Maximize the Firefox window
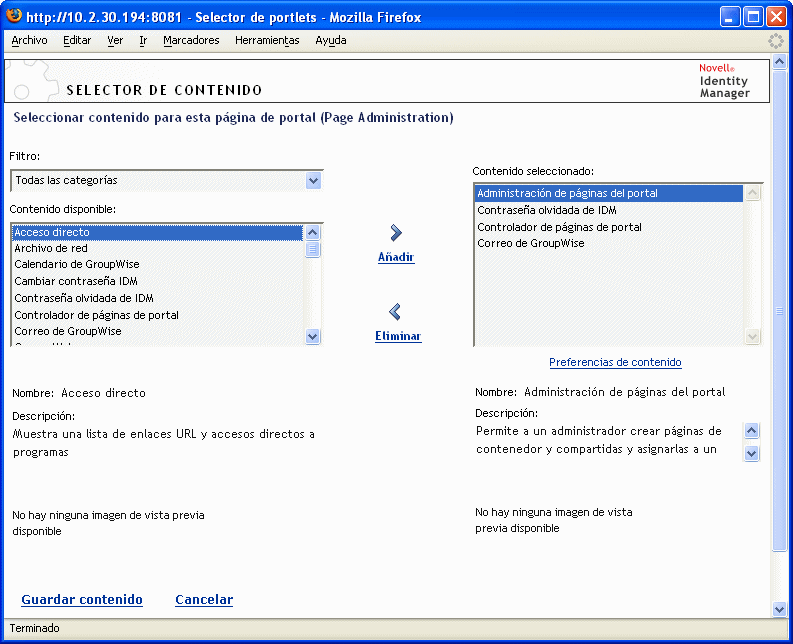The image size is (793, 644). tap(753, 17)
